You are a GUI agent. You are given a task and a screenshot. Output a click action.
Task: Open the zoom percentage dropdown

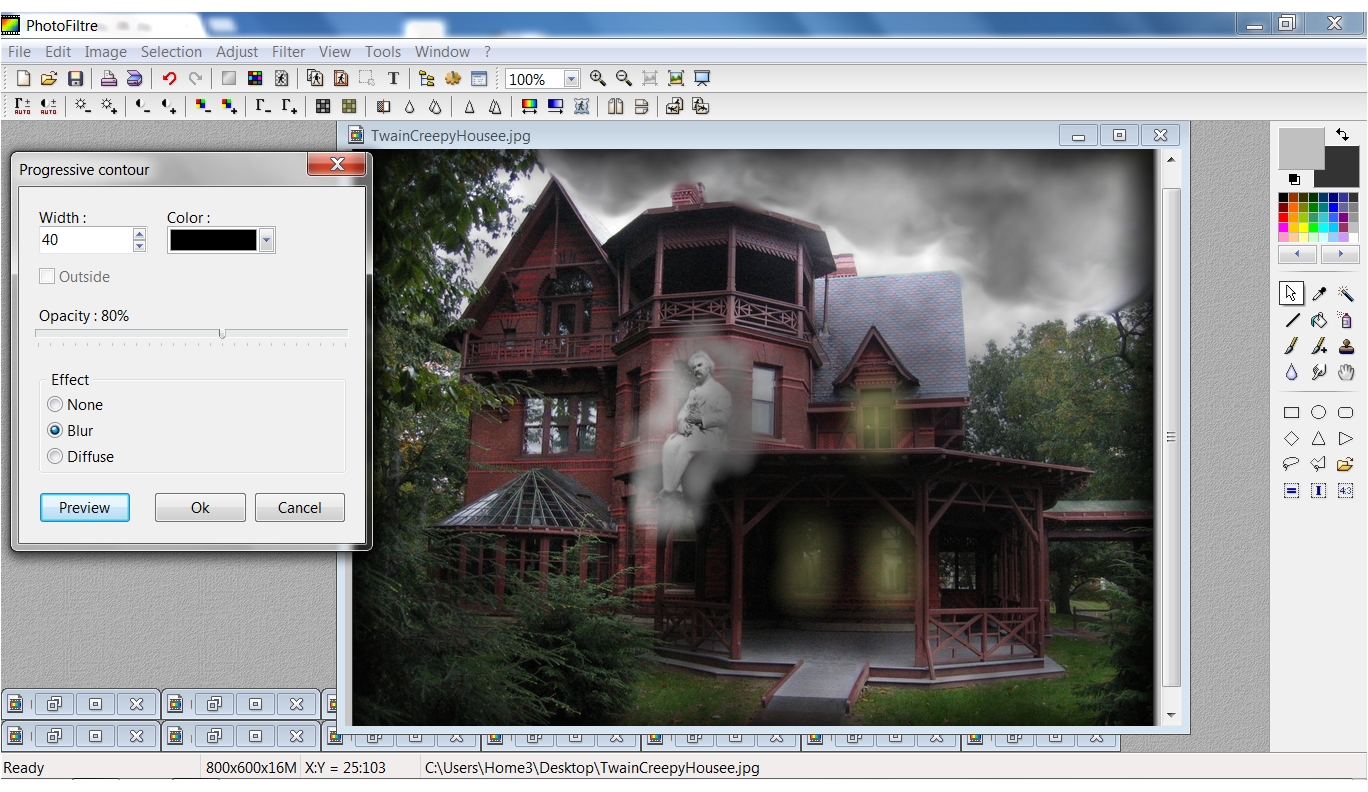click(571, 79)
